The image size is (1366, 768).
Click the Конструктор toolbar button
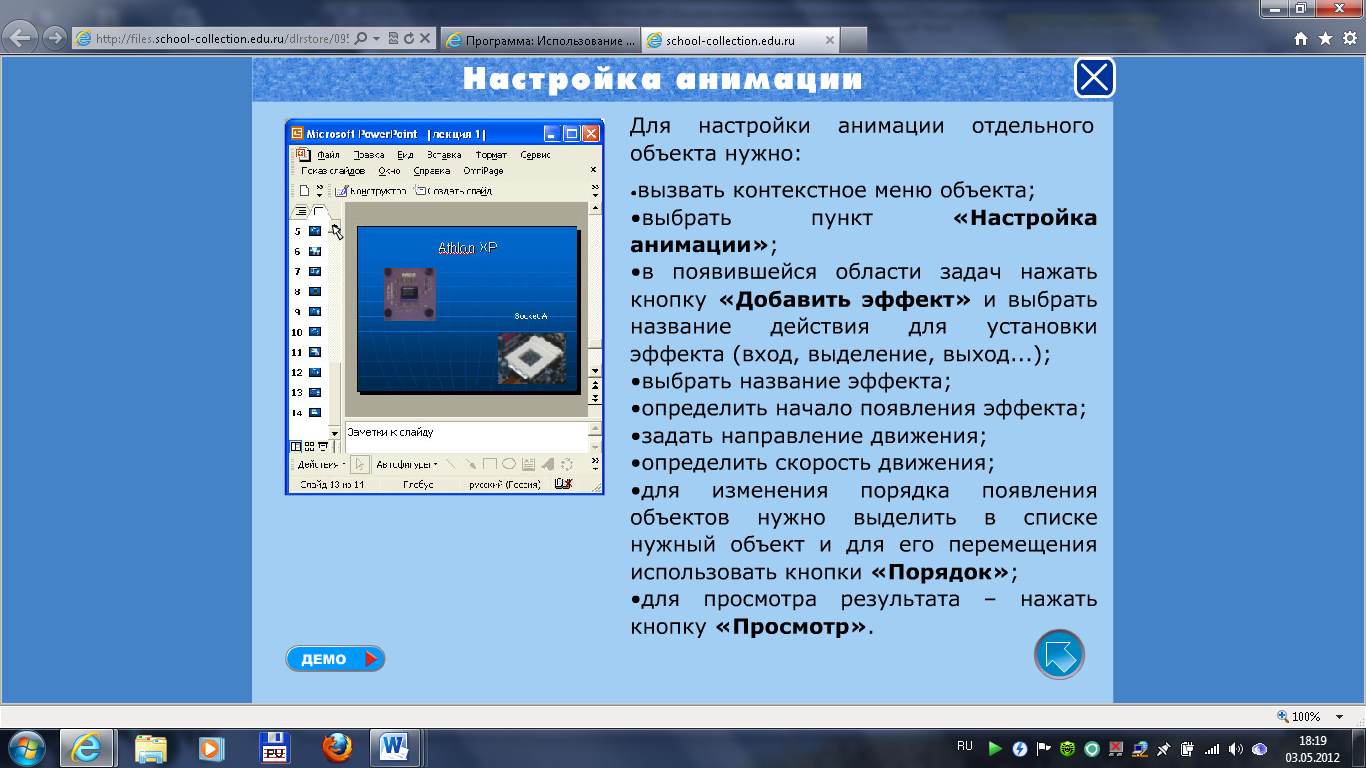(x=371, y=190)
